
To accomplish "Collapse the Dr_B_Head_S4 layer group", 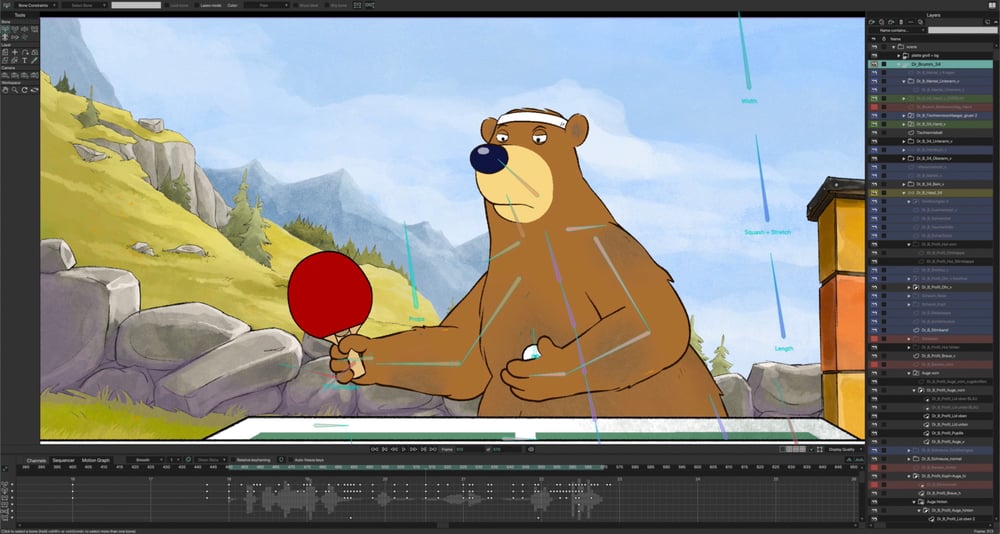I will point(904,192).
